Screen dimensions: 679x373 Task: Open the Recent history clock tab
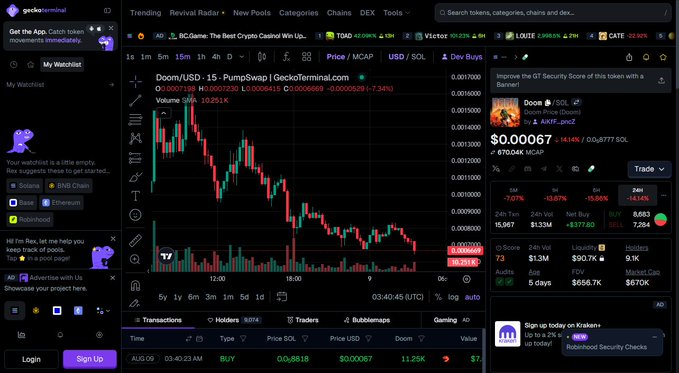[x=14, y=65]
